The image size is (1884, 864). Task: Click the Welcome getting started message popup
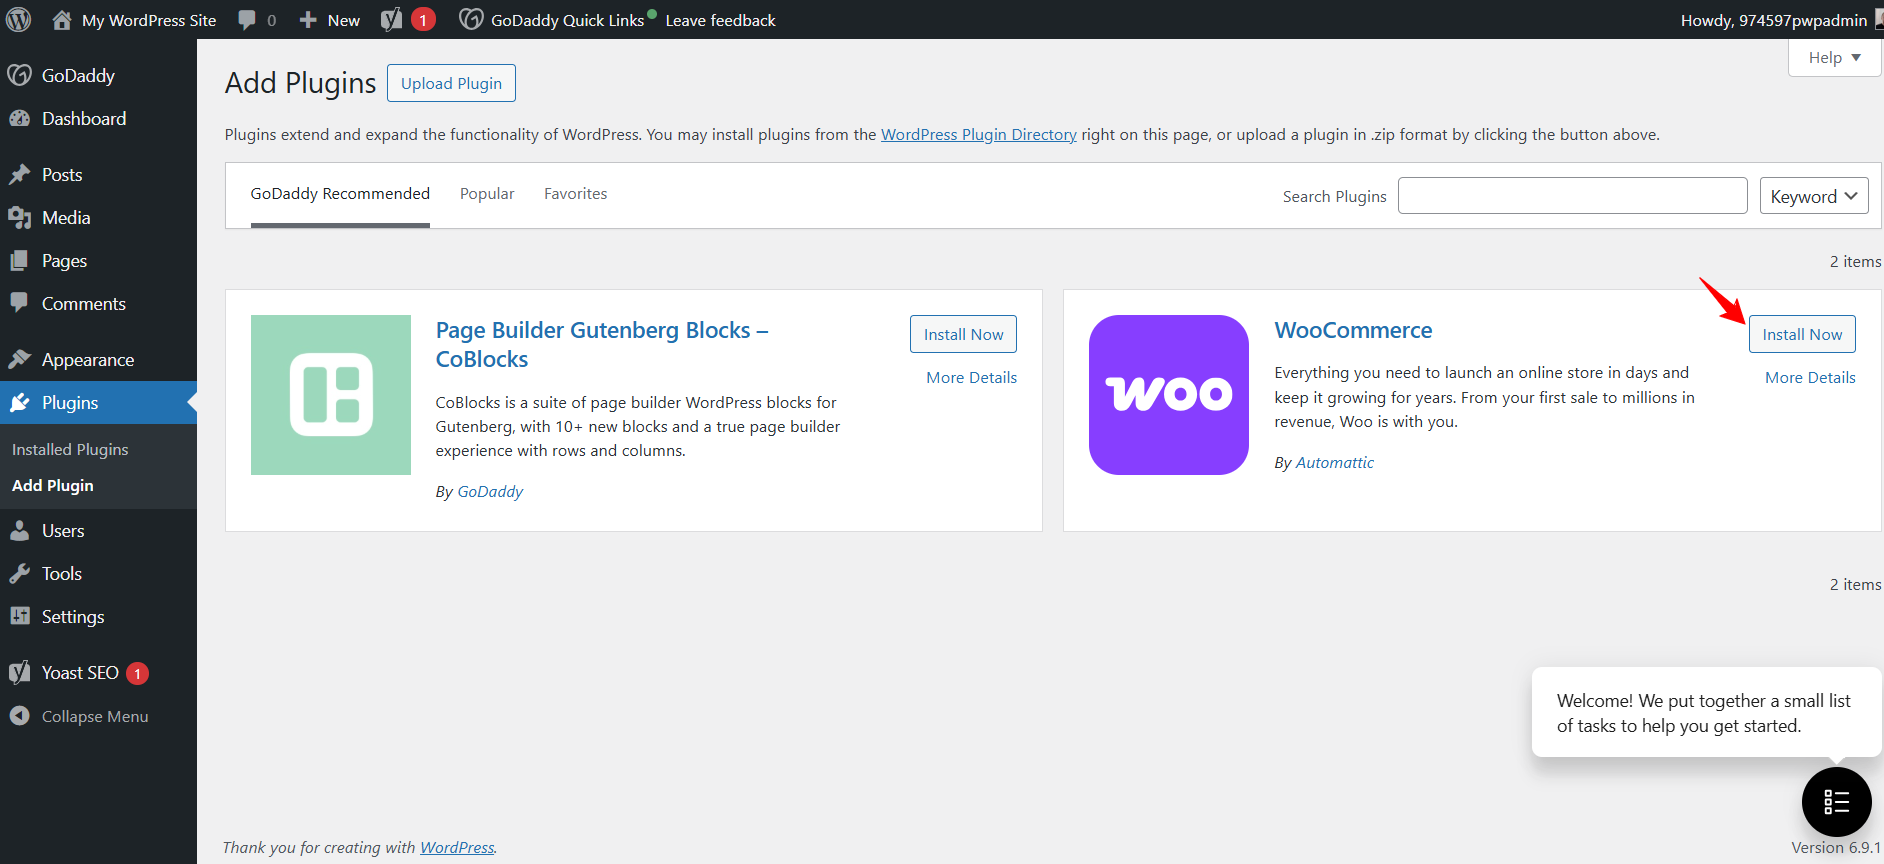pyautogui.click(x=1706, y=713)
